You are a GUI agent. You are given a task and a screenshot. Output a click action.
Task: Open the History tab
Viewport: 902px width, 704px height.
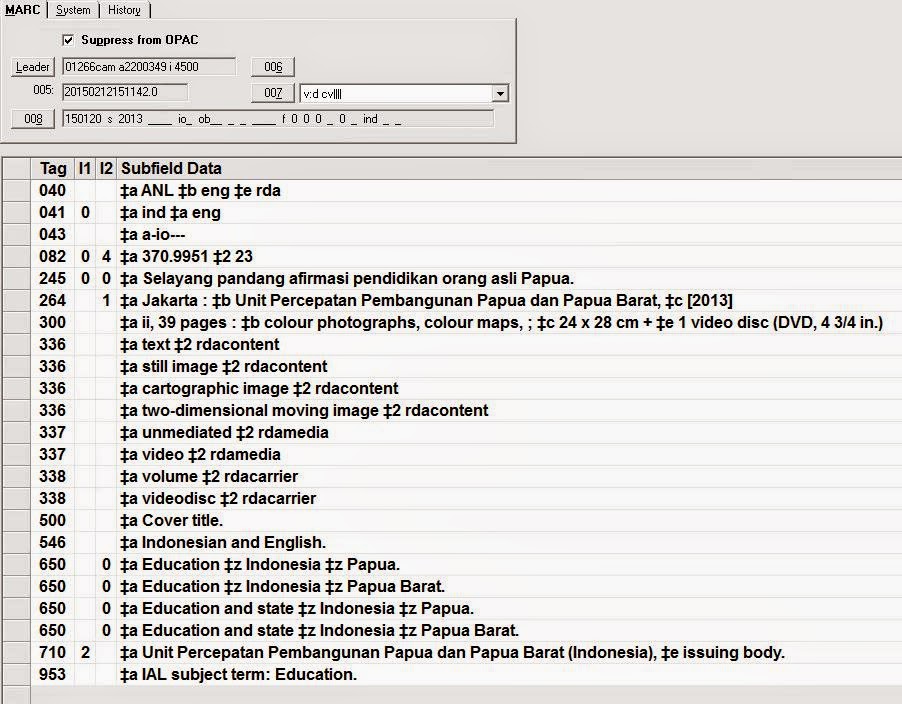pos(124,10)
